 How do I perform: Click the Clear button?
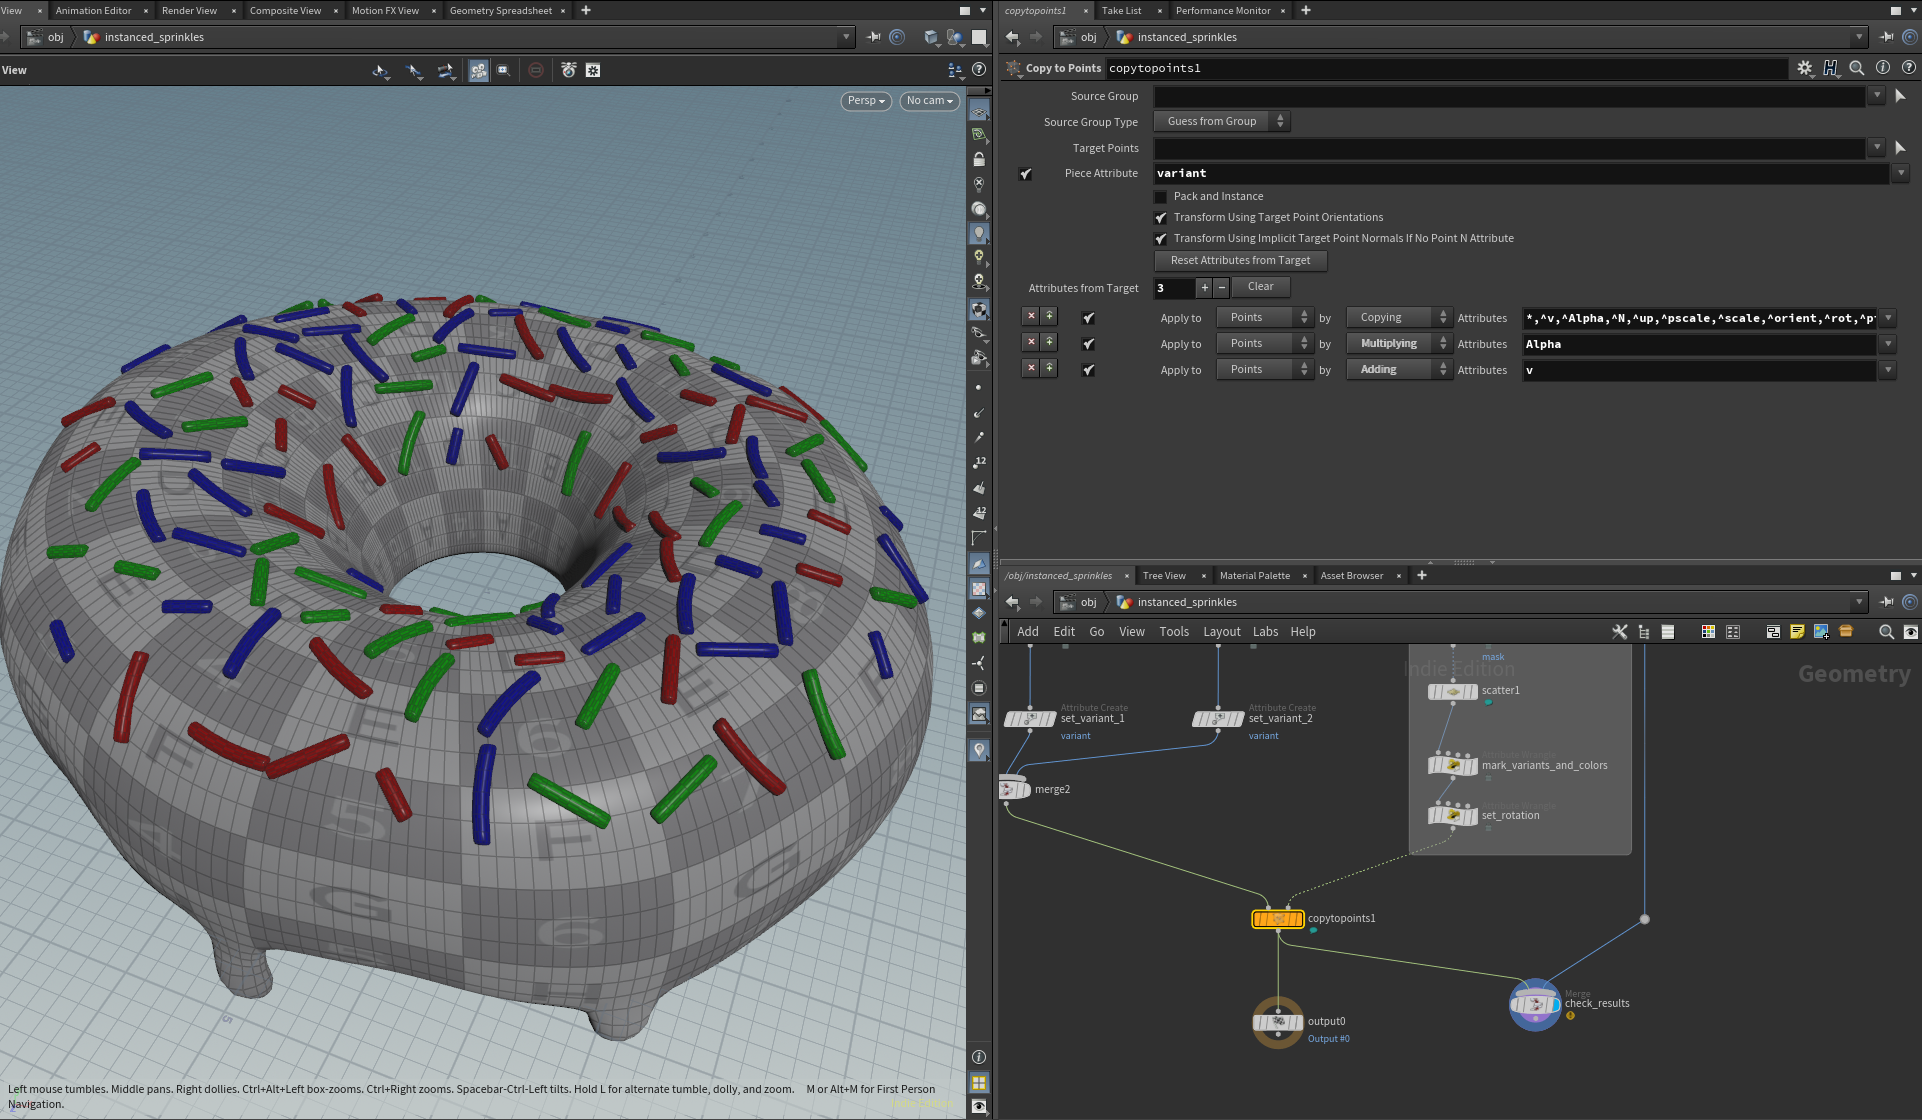[x=1260, y=287]
